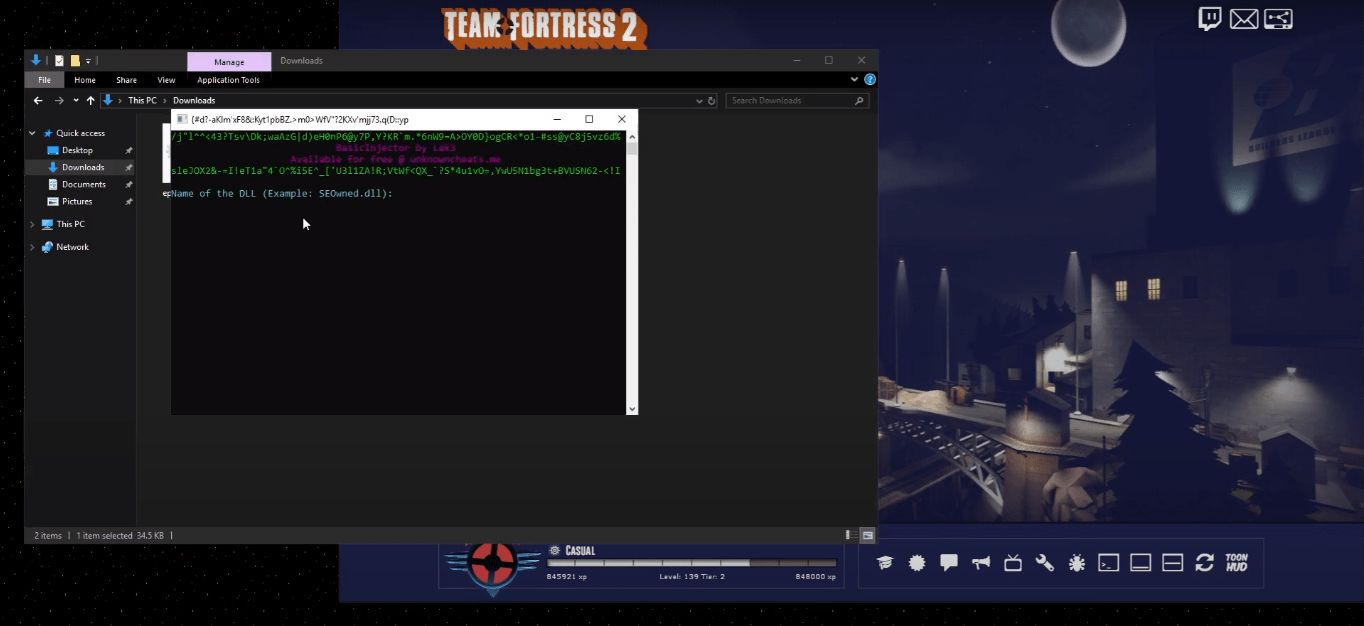
Task: Open Customize Quick Access Toolbar dropdown
Action: (x=88, y=61)
